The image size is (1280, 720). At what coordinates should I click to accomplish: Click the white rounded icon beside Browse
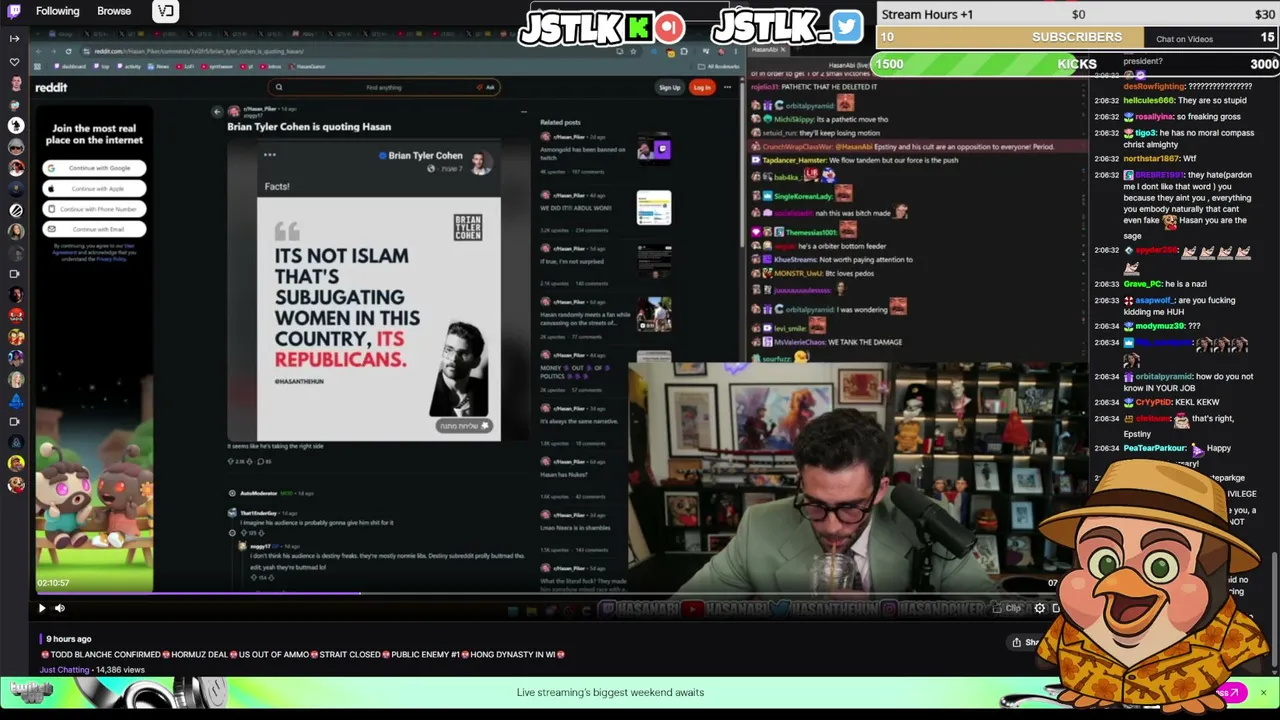click(x=166, y=11)
